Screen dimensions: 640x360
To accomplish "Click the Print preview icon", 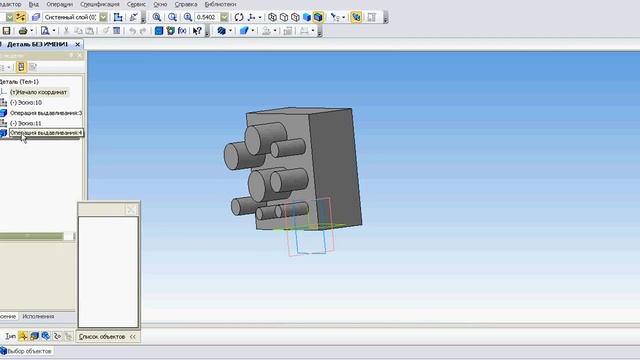I will tap(45, 31).
